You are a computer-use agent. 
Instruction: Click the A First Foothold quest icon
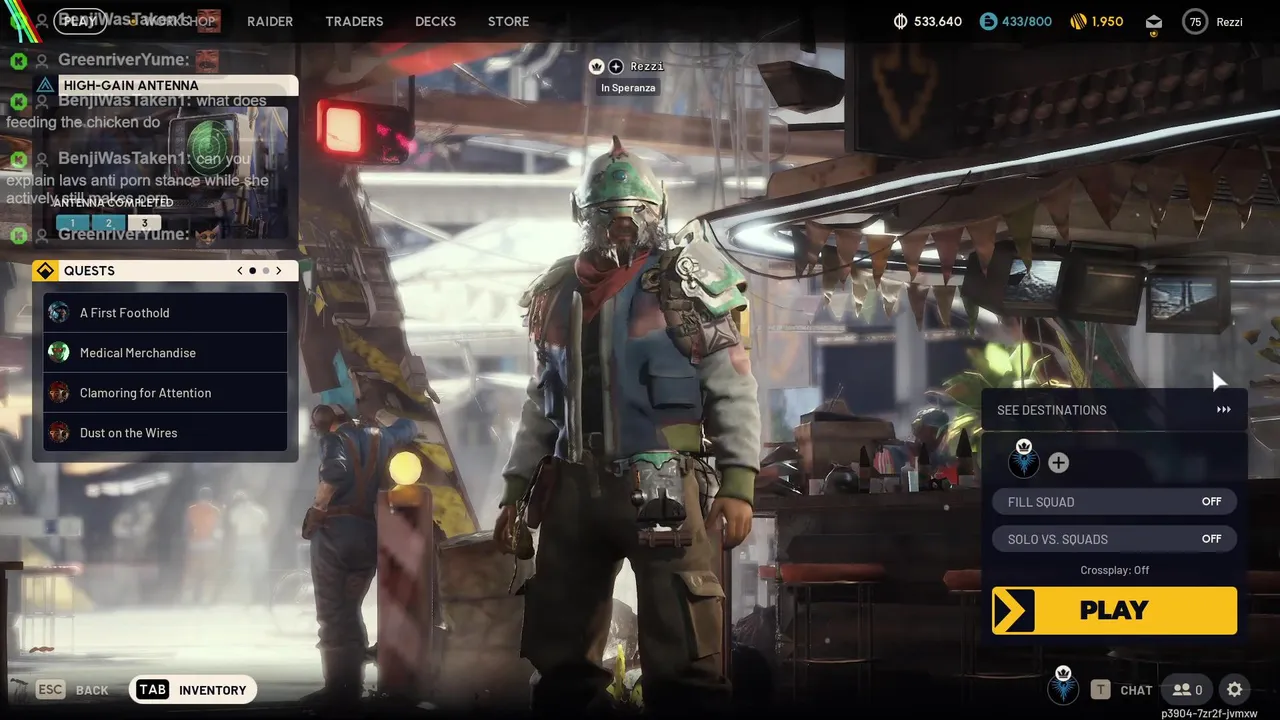click(x=59, y=313)
